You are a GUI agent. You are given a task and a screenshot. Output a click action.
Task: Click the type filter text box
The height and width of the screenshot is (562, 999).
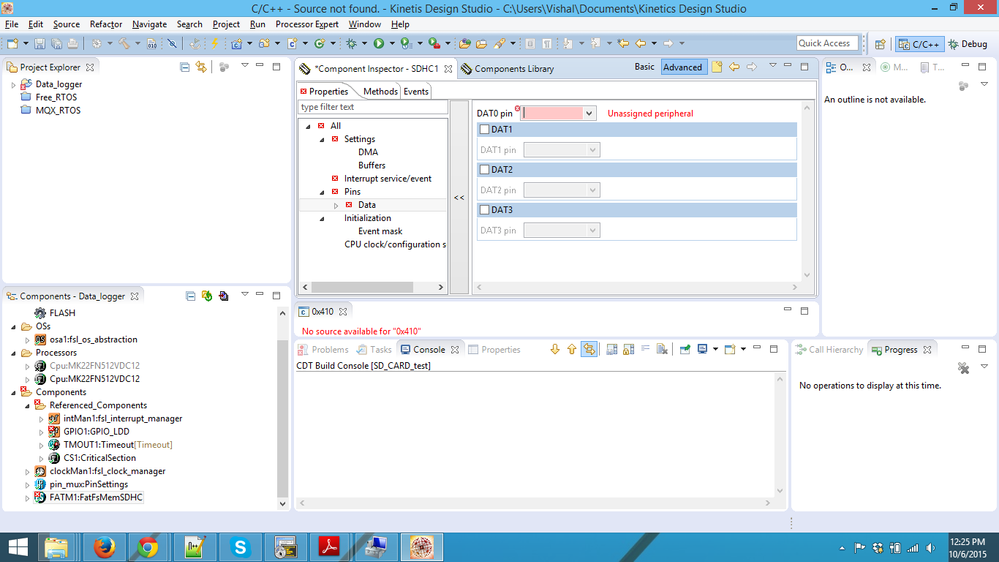(x=373, y=107)
